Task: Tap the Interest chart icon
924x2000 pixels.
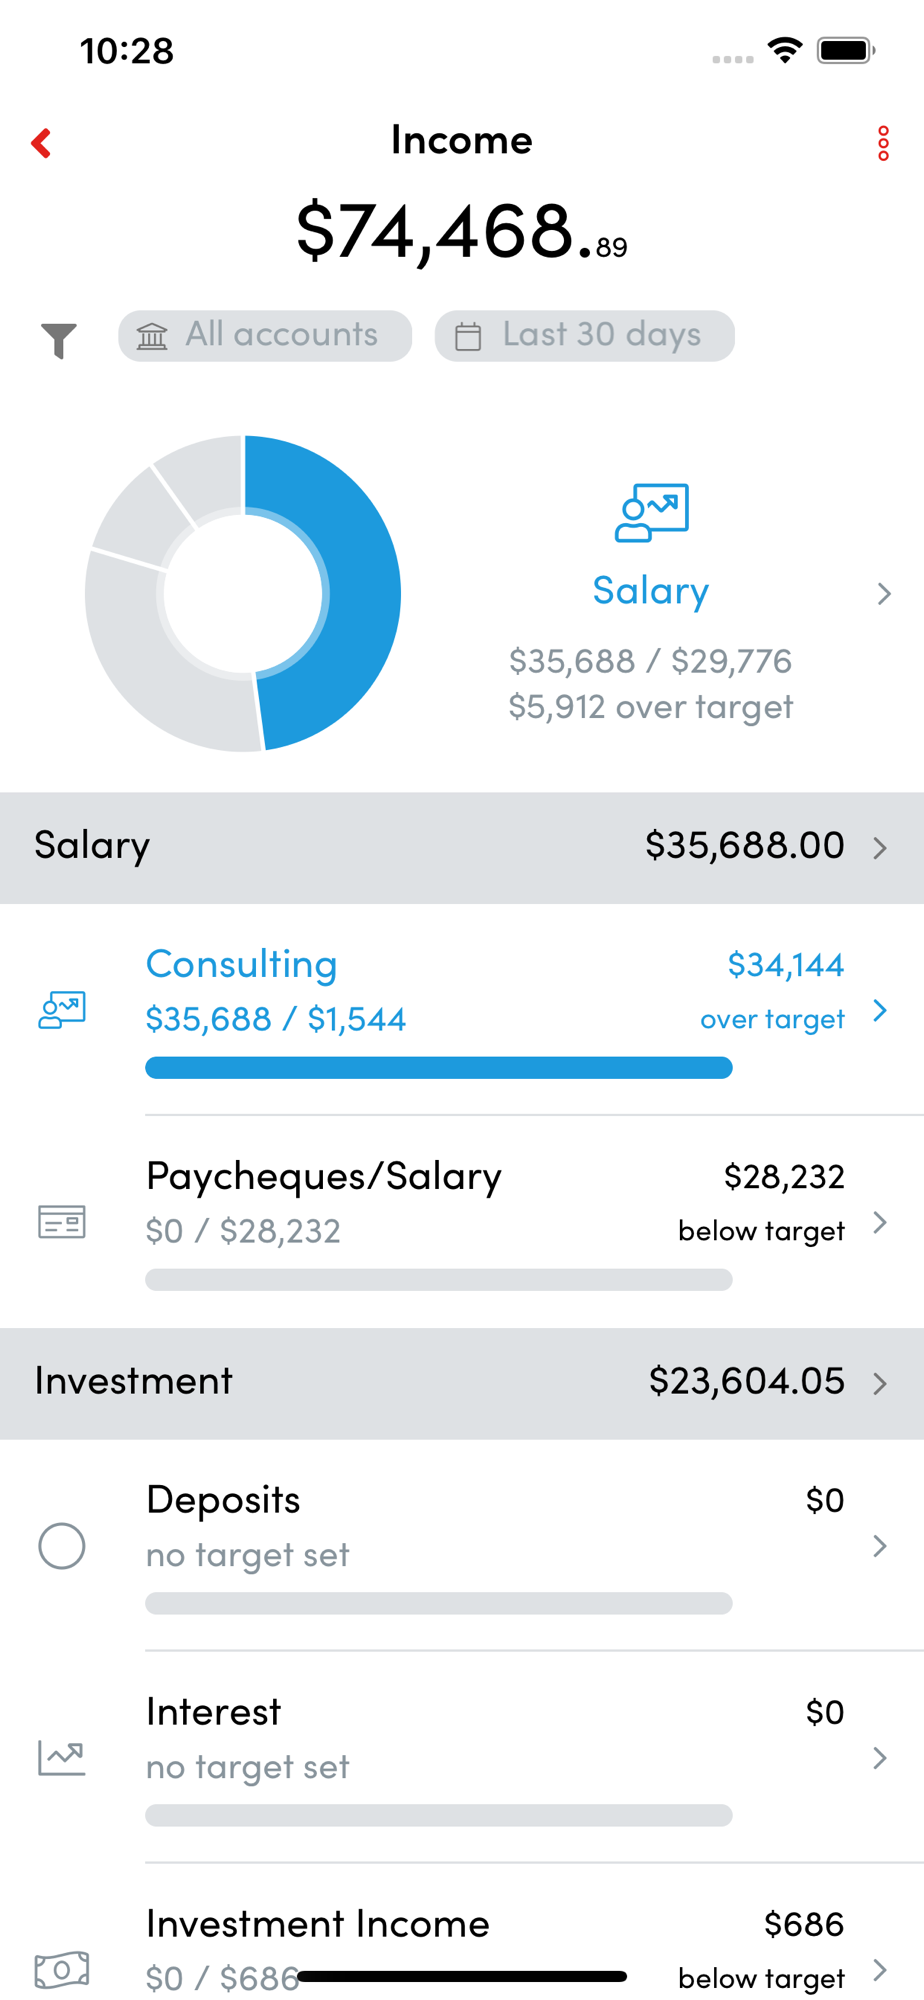Action: pos(62,1758)
